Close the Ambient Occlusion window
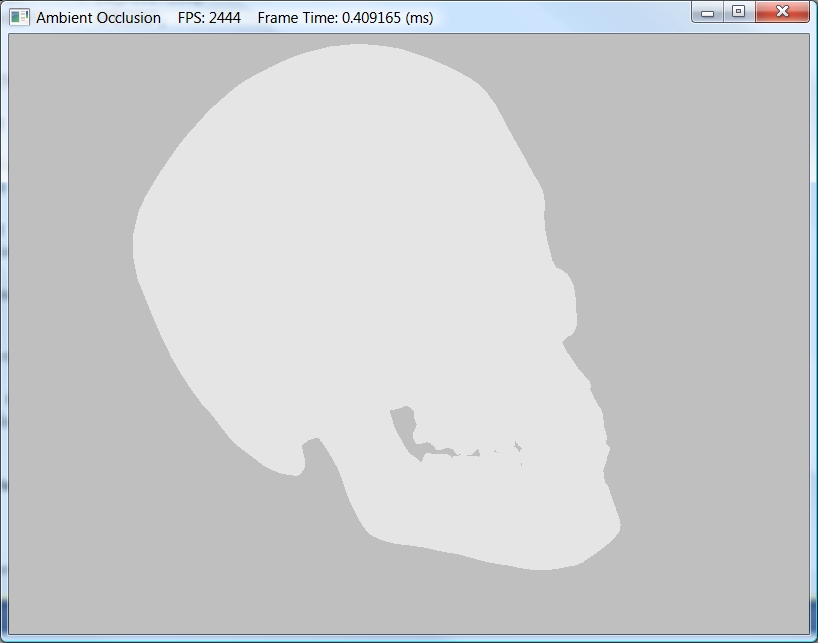Screen dimensions: 818x643 (x=782, y=12)
